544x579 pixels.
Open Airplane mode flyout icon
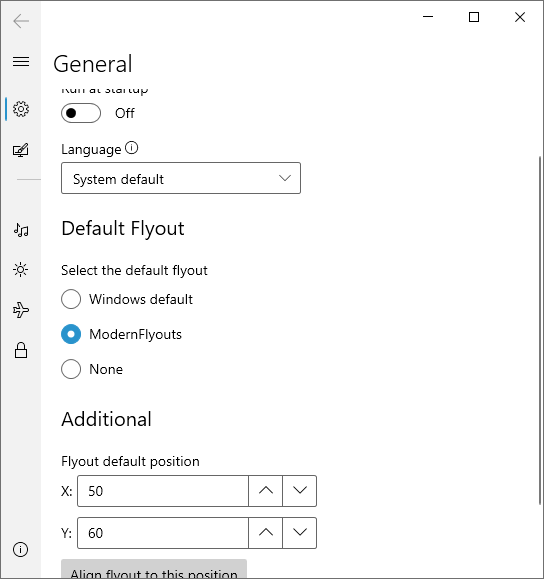tap(21, 310)
